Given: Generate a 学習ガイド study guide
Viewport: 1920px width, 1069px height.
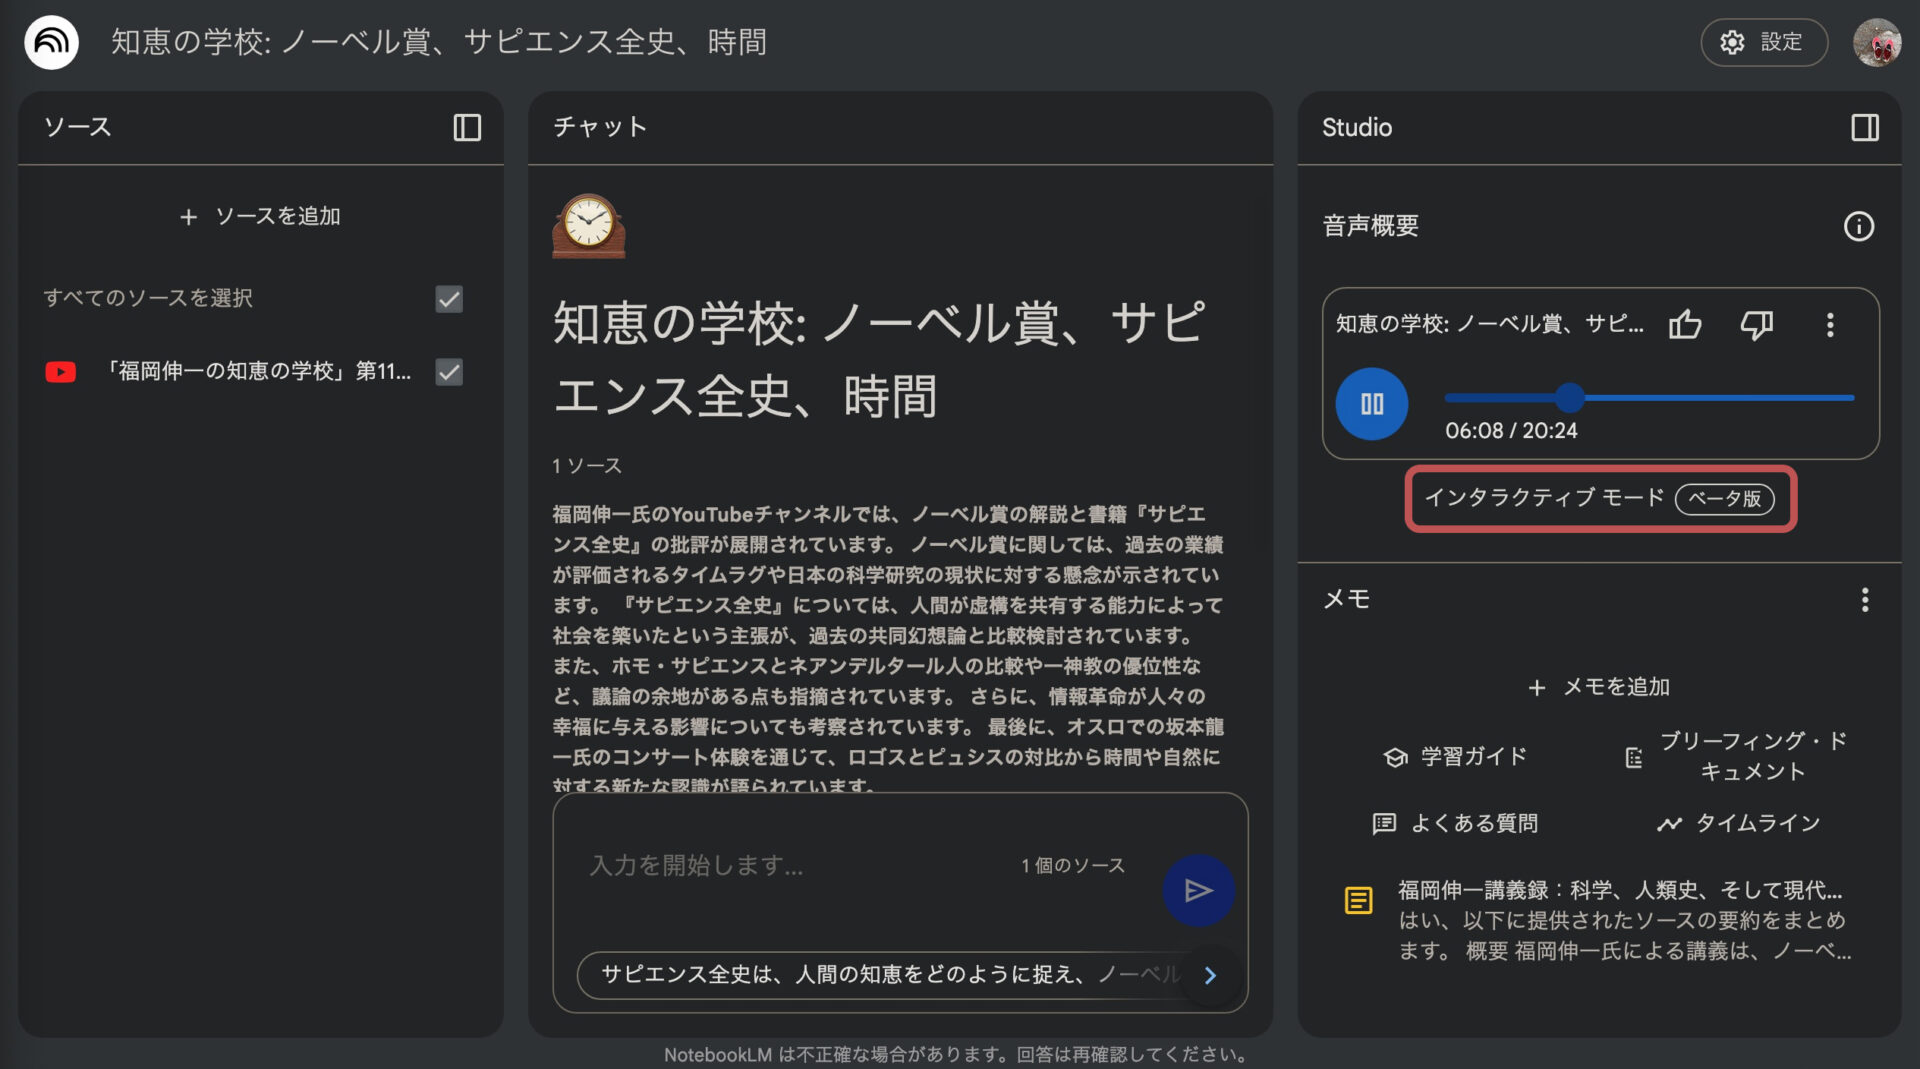Looking at the screenshot, I should pos(1455,757).
